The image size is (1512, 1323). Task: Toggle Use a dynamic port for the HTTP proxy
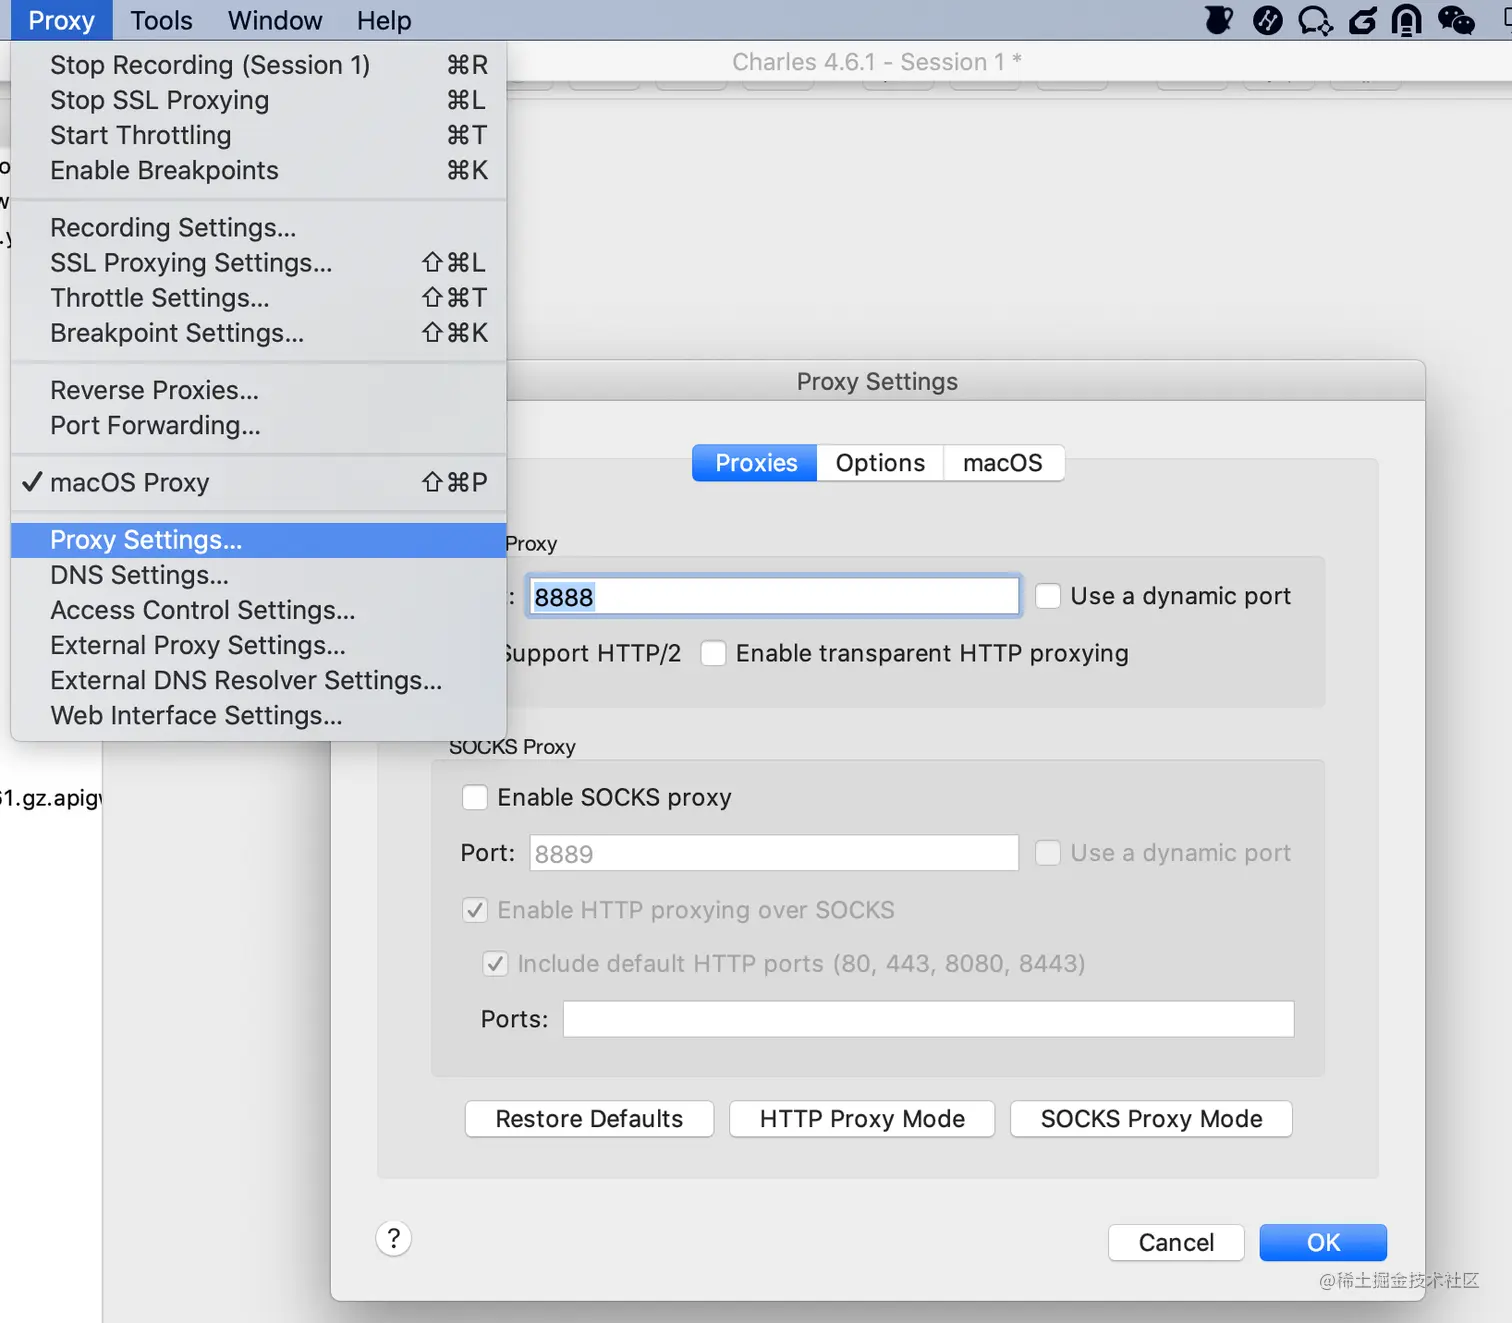(1048, 596)
